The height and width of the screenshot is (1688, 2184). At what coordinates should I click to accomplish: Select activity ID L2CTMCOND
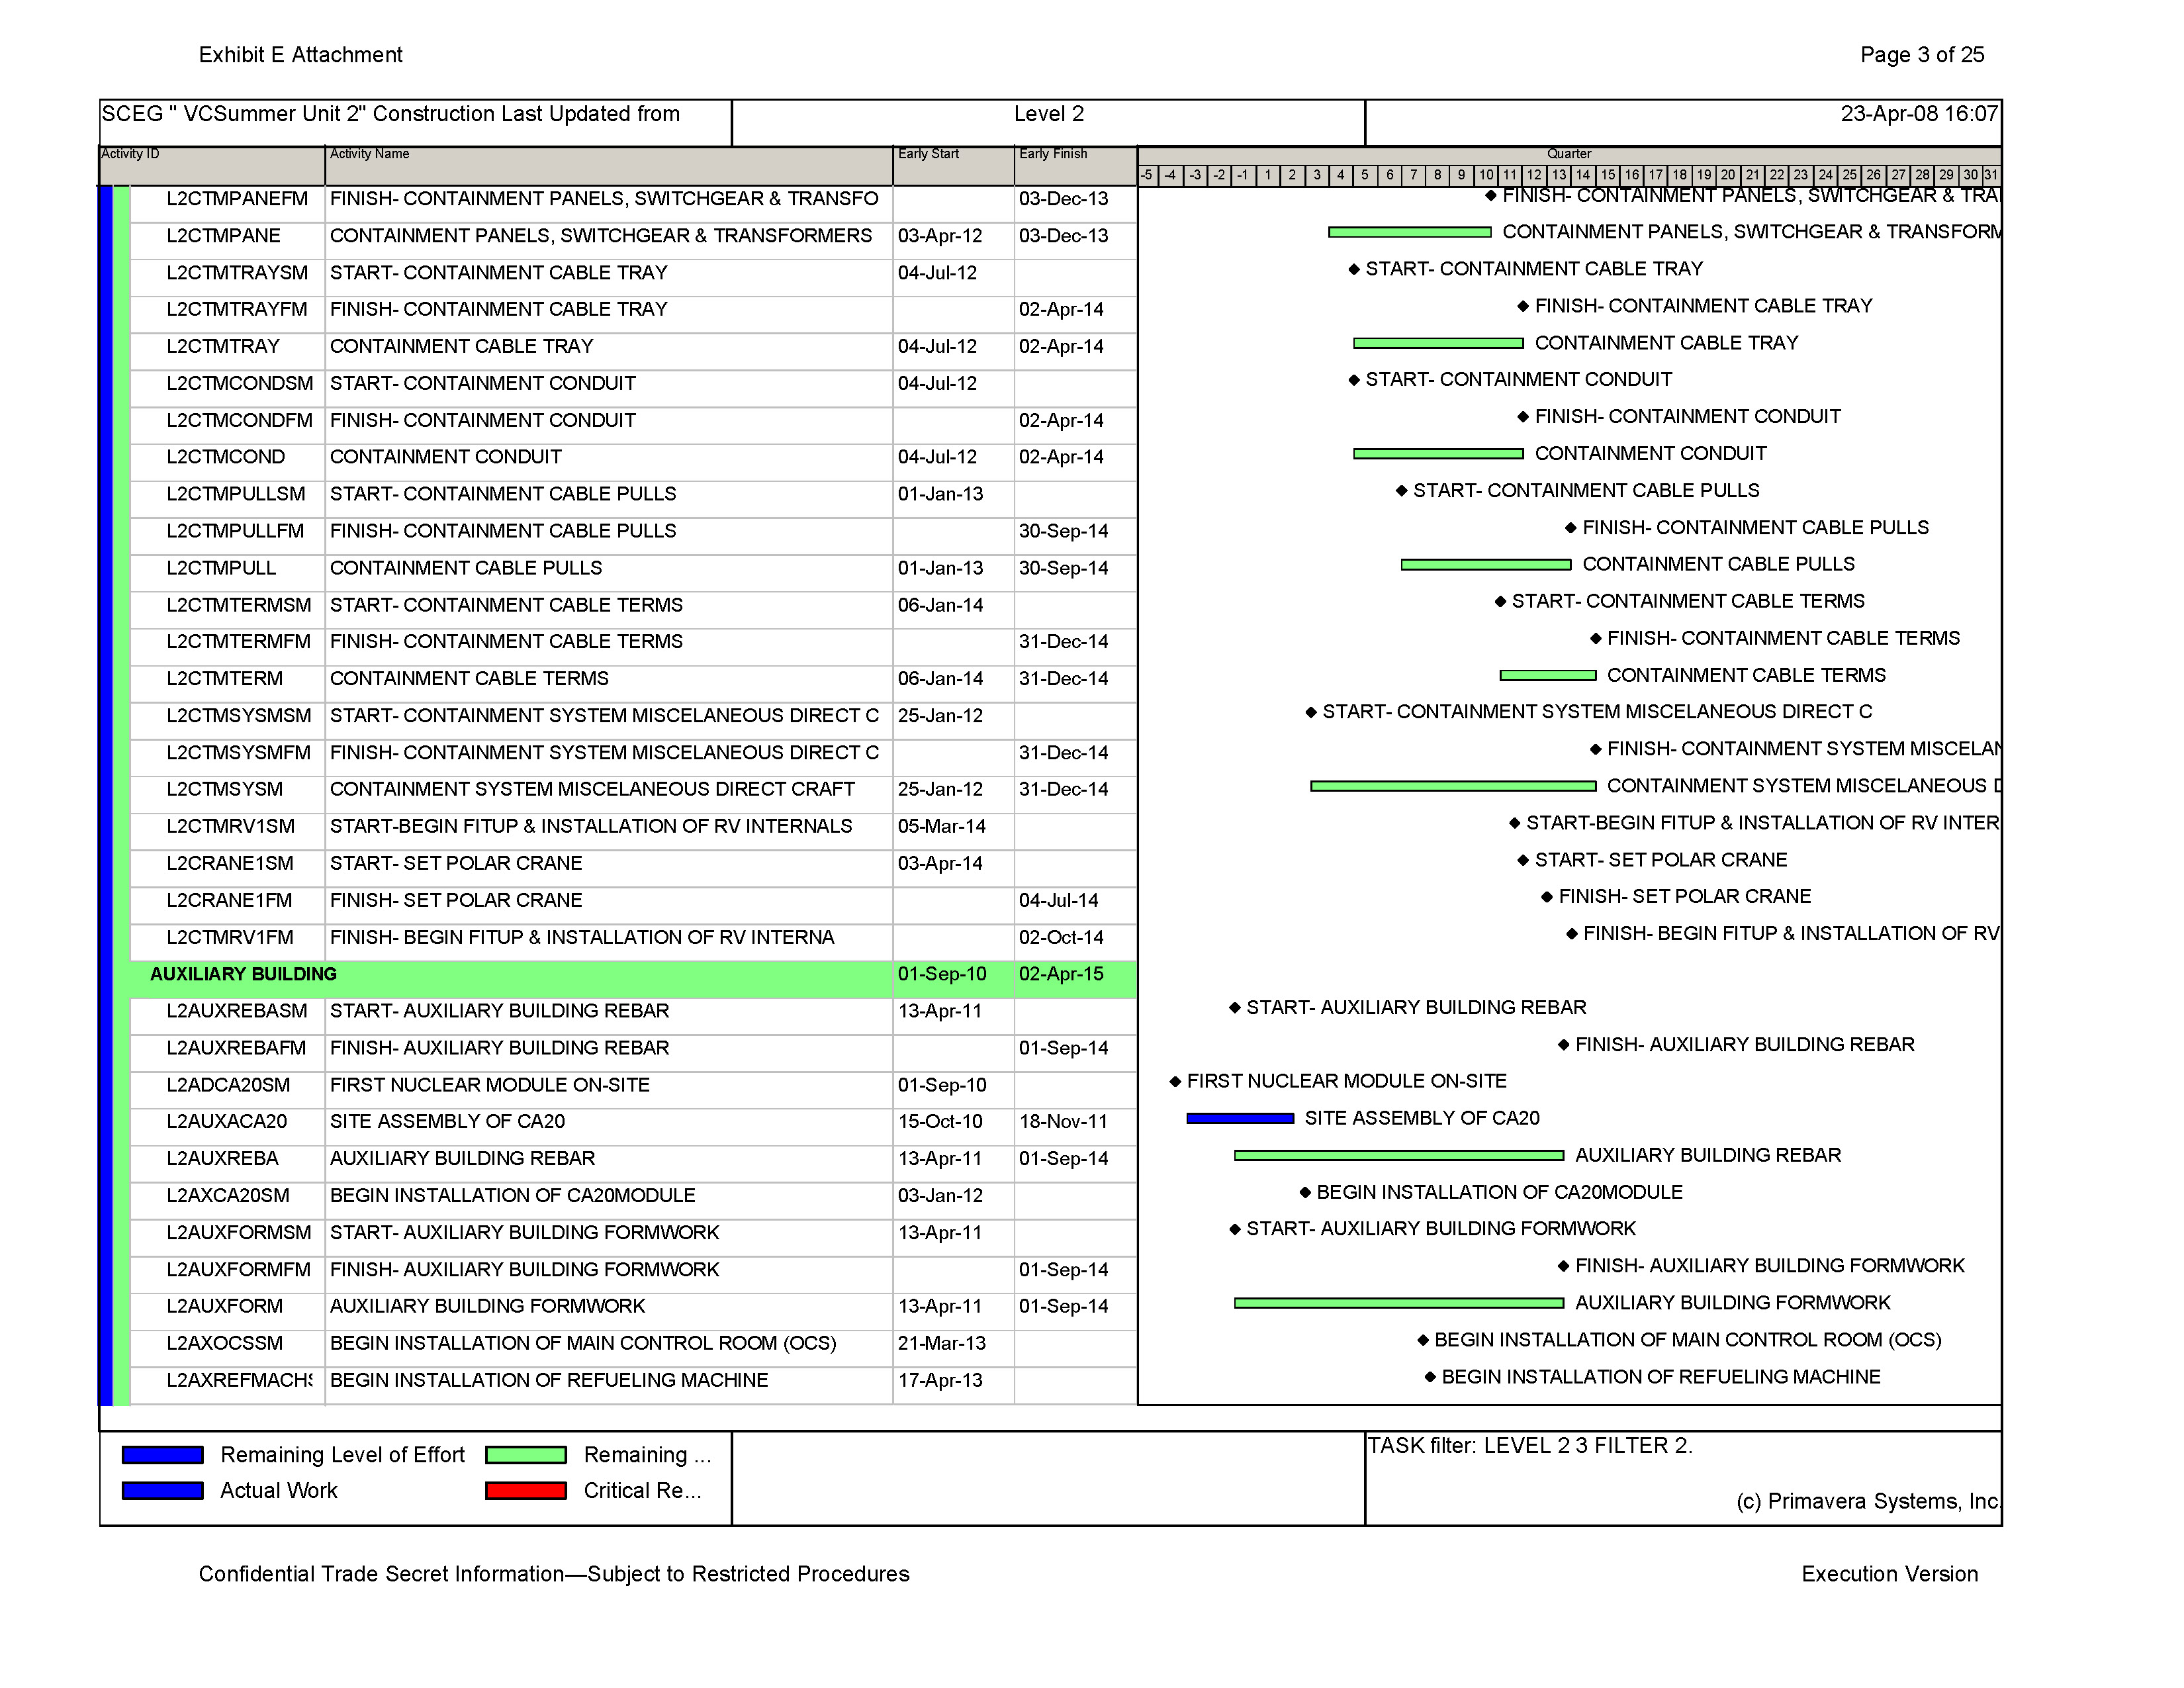(225, 457)
